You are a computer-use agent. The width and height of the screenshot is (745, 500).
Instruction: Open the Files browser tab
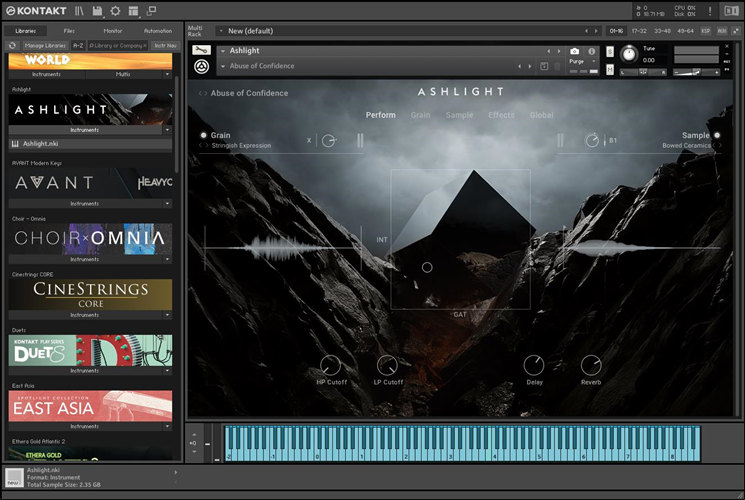point(69,31)
